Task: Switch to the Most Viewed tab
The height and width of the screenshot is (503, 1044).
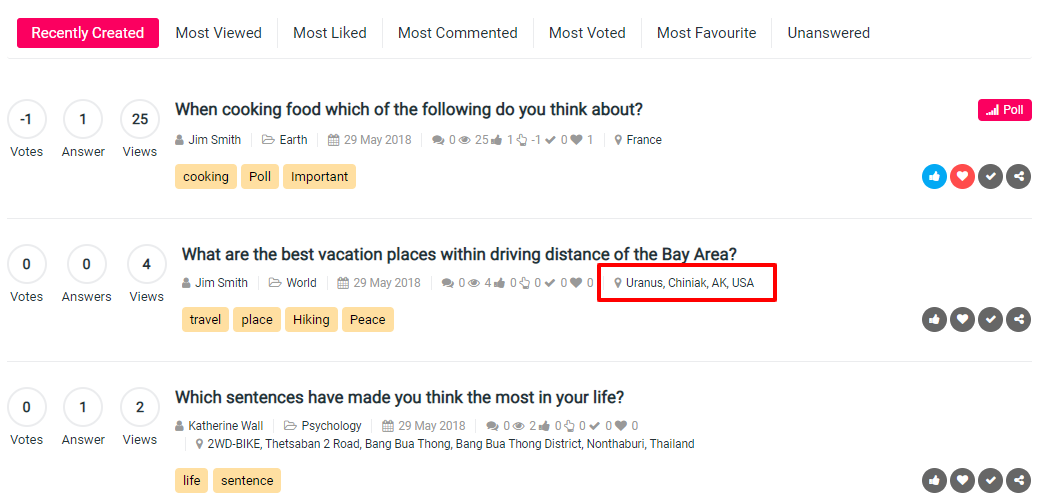Action: (x=218, y=33)
